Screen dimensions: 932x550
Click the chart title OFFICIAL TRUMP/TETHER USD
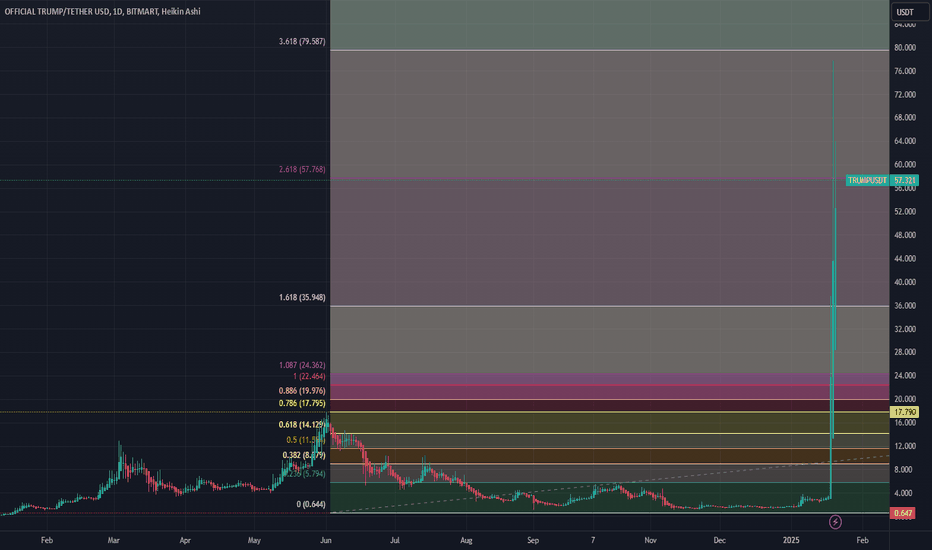[56, 11]
